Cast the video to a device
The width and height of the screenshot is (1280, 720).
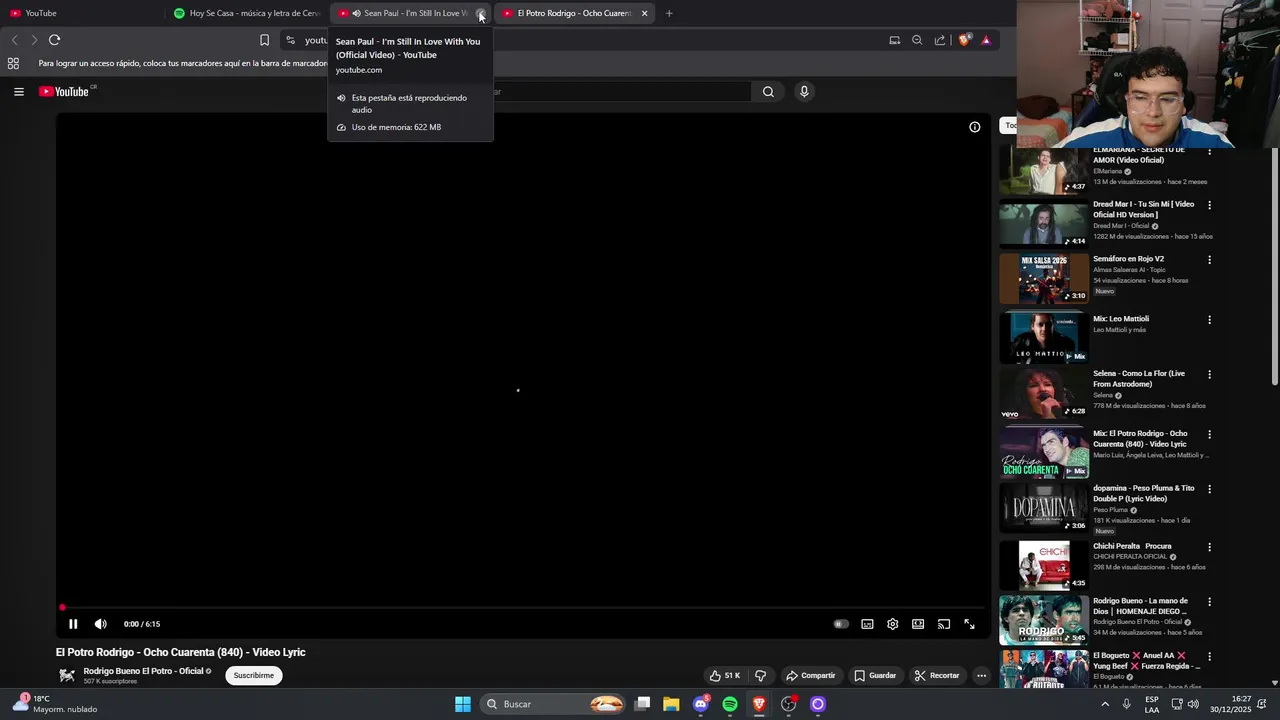[943, 624]
